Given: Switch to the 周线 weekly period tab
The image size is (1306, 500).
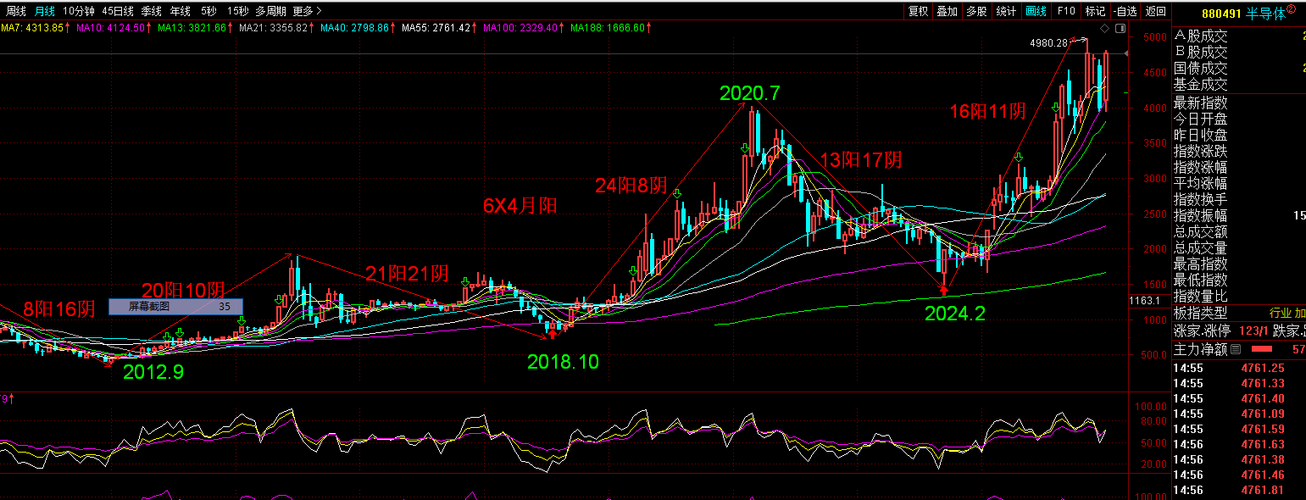Looking at the screenshot, I should pos(16,11).
